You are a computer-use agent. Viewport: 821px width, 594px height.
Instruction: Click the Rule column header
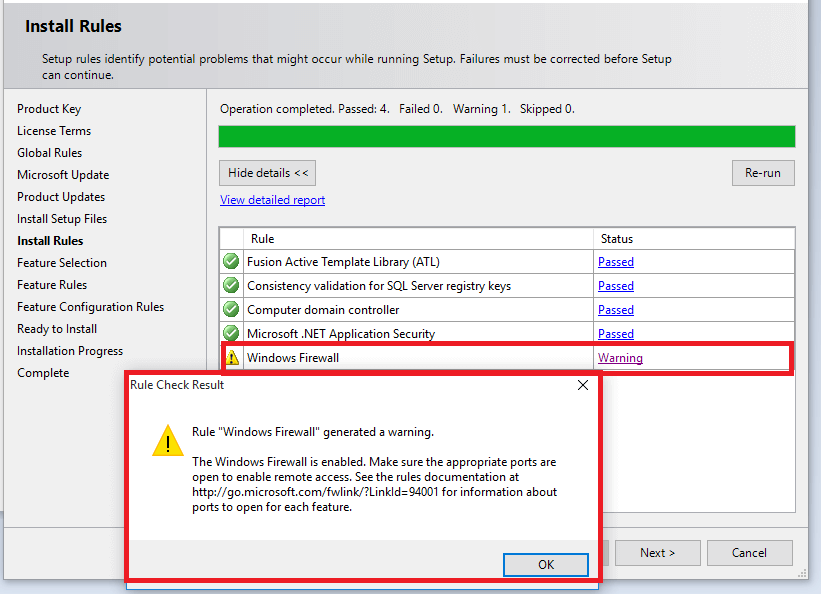[262, 239]
